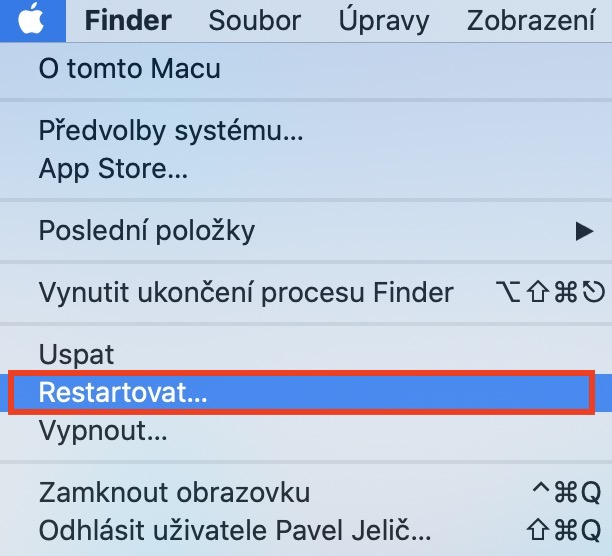612x556 pixels.
Task: Launch App Store from the menu
Action: 113,169
